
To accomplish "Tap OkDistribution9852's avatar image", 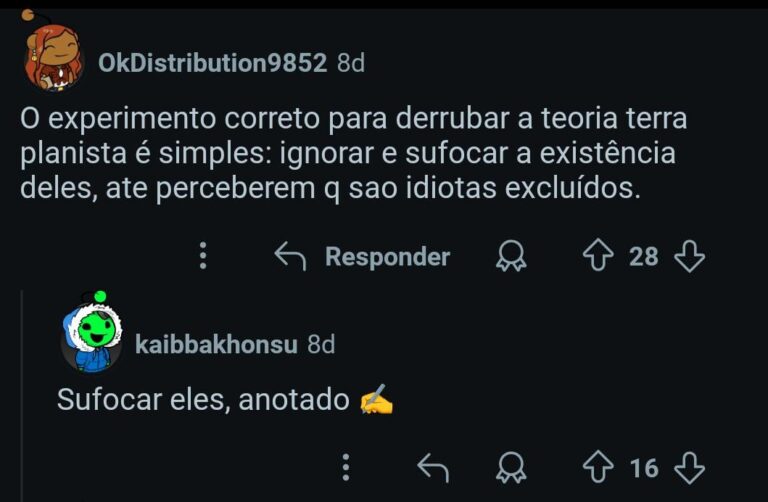I will point(53,58).
